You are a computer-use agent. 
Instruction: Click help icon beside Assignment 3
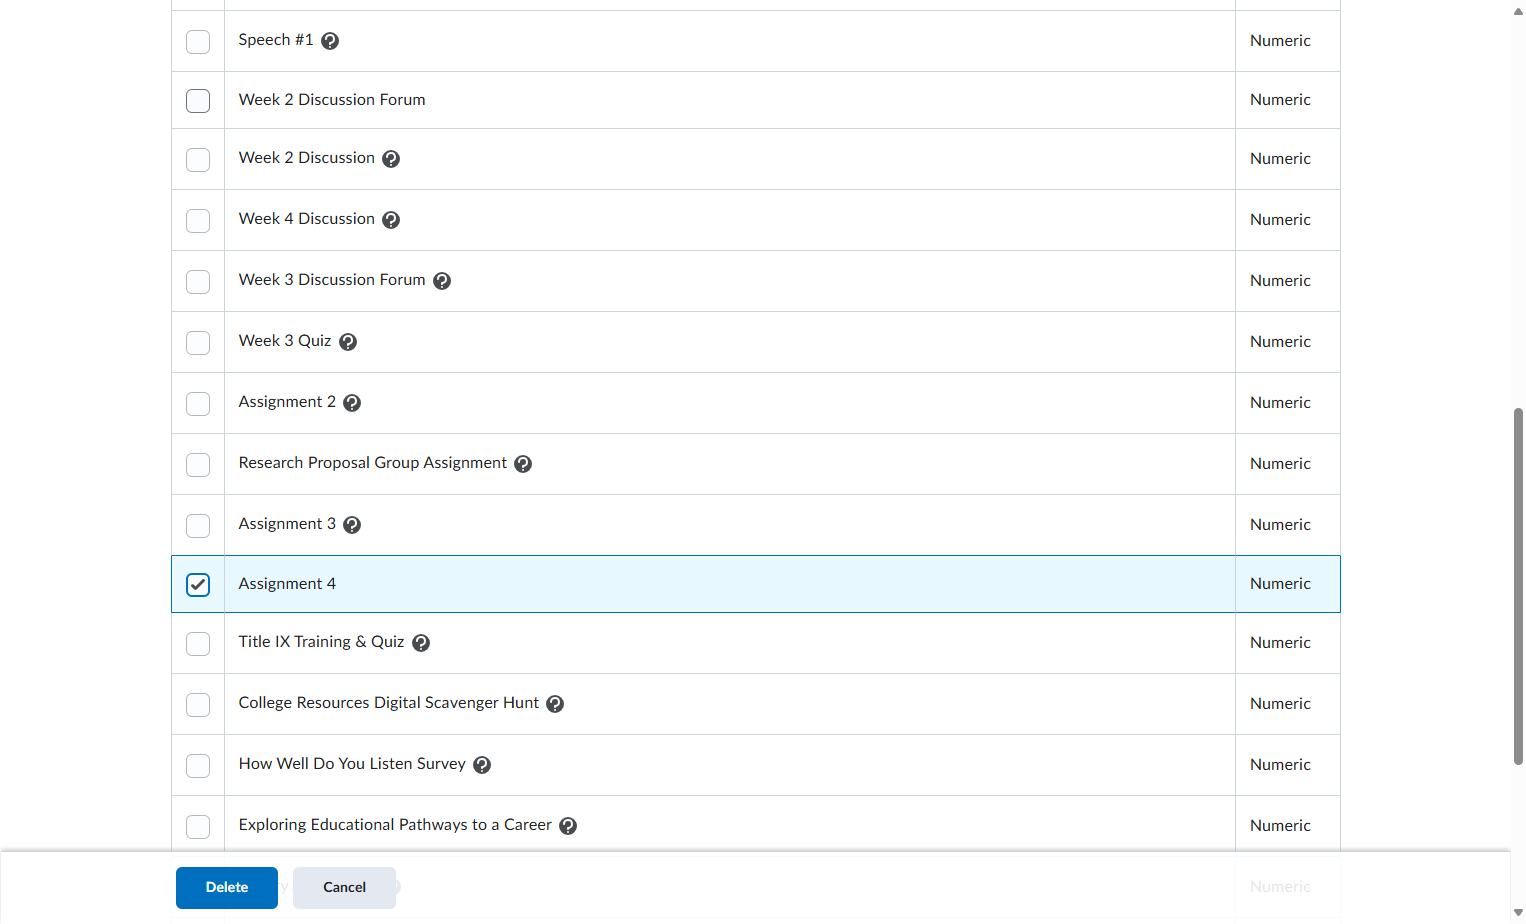pos(352,525)
